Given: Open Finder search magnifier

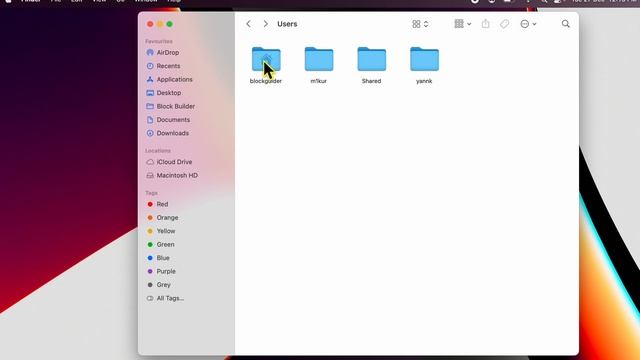Looking at the screenshot, I should coord(565,24).
